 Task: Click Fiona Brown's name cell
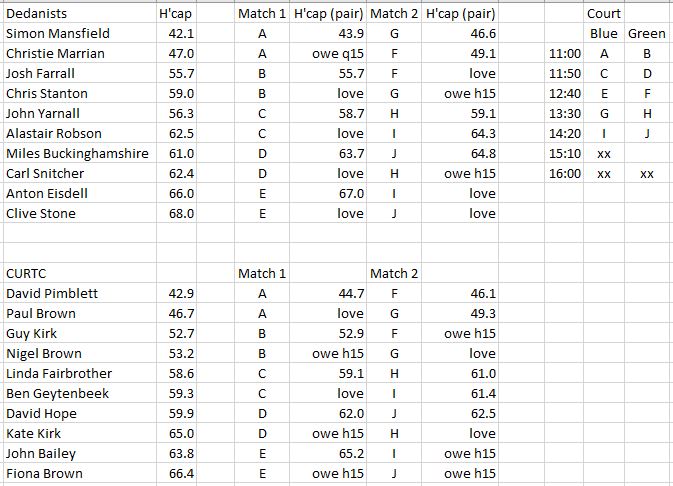45,473
